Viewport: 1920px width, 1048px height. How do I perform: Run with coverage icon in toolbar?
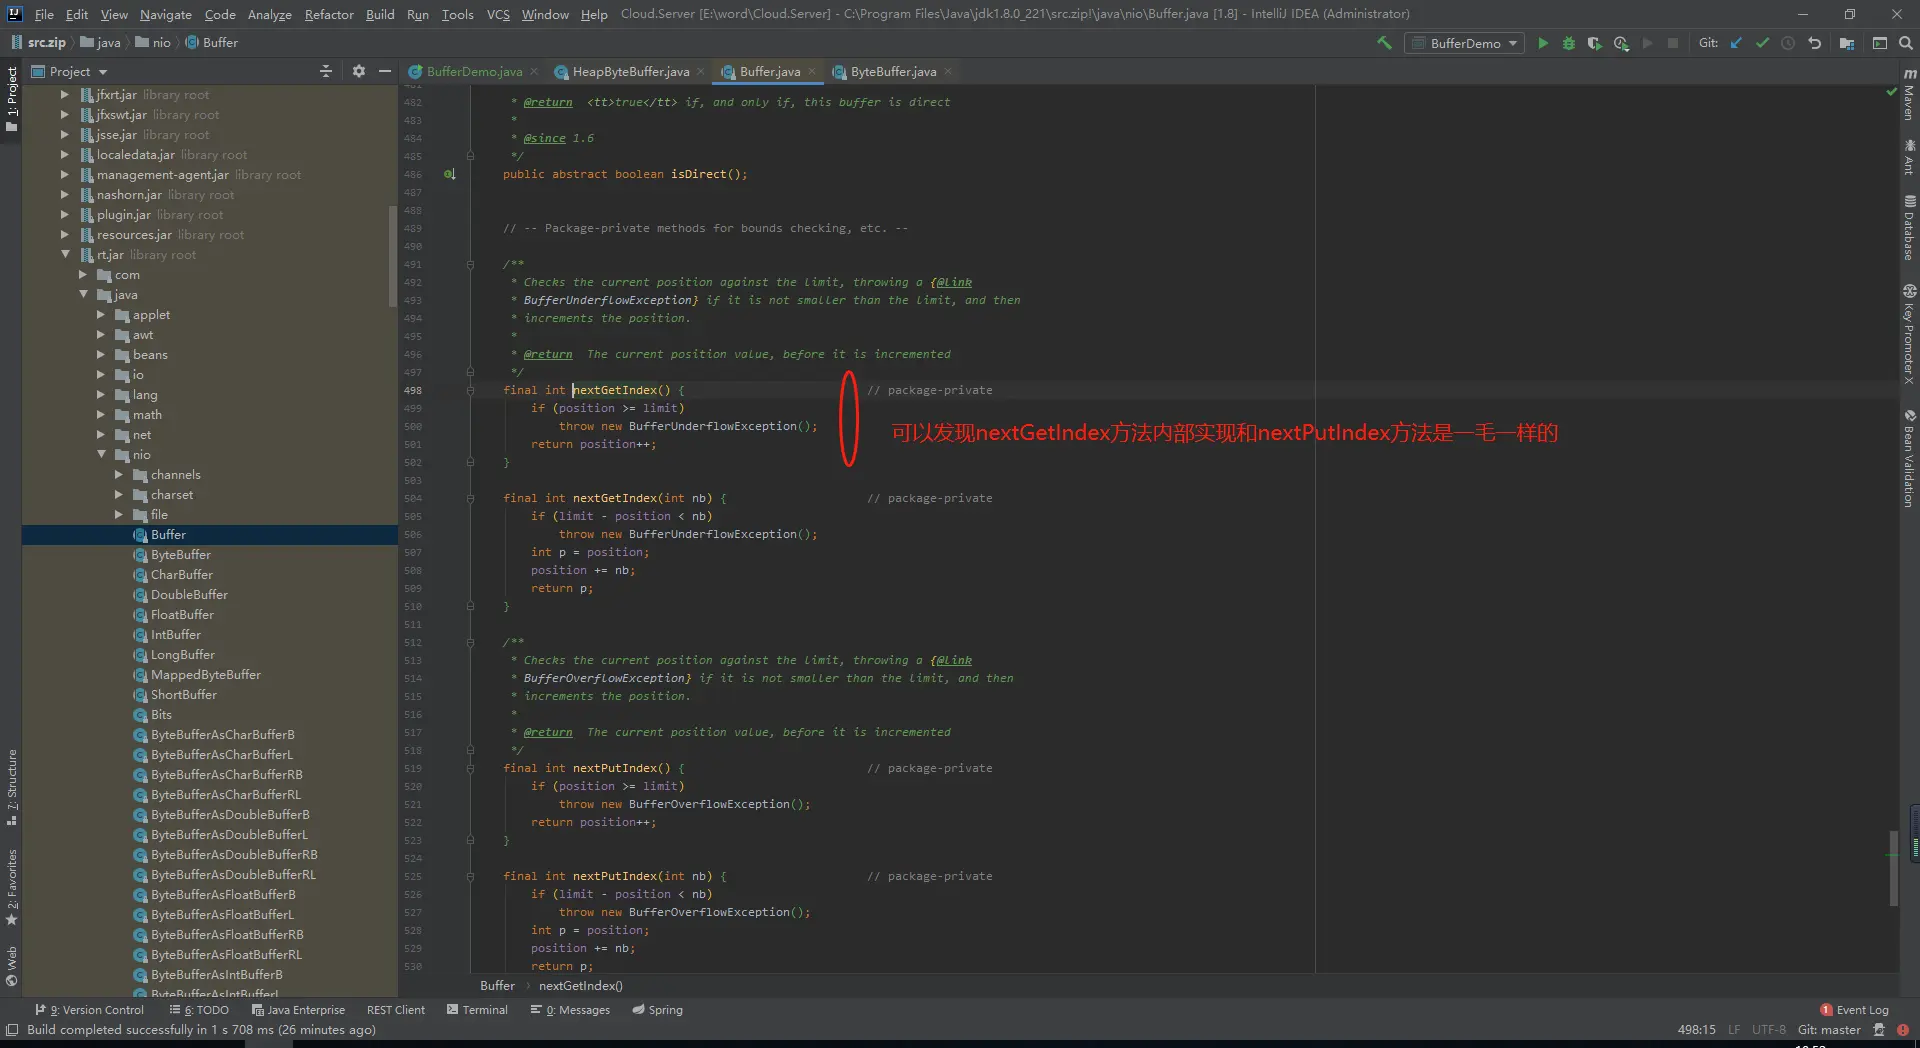(x=1595, y=43)
